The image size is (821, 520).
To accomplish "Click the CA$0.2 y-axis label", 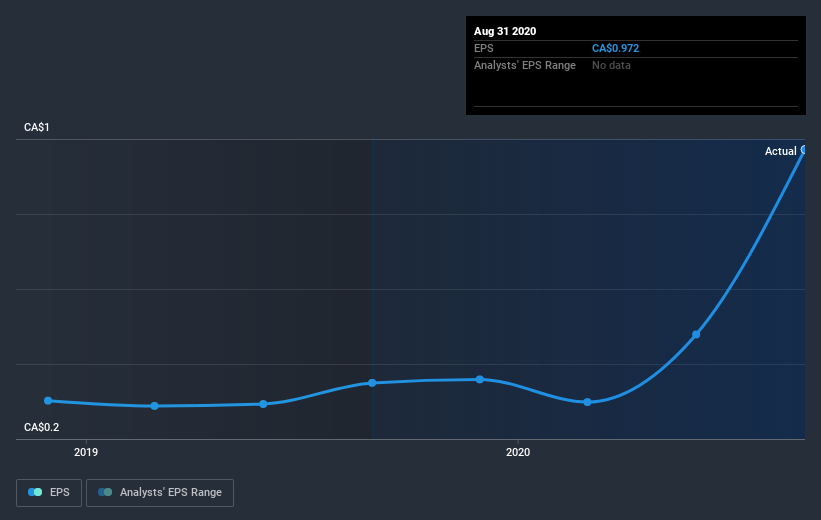I will tap(41, 427).
